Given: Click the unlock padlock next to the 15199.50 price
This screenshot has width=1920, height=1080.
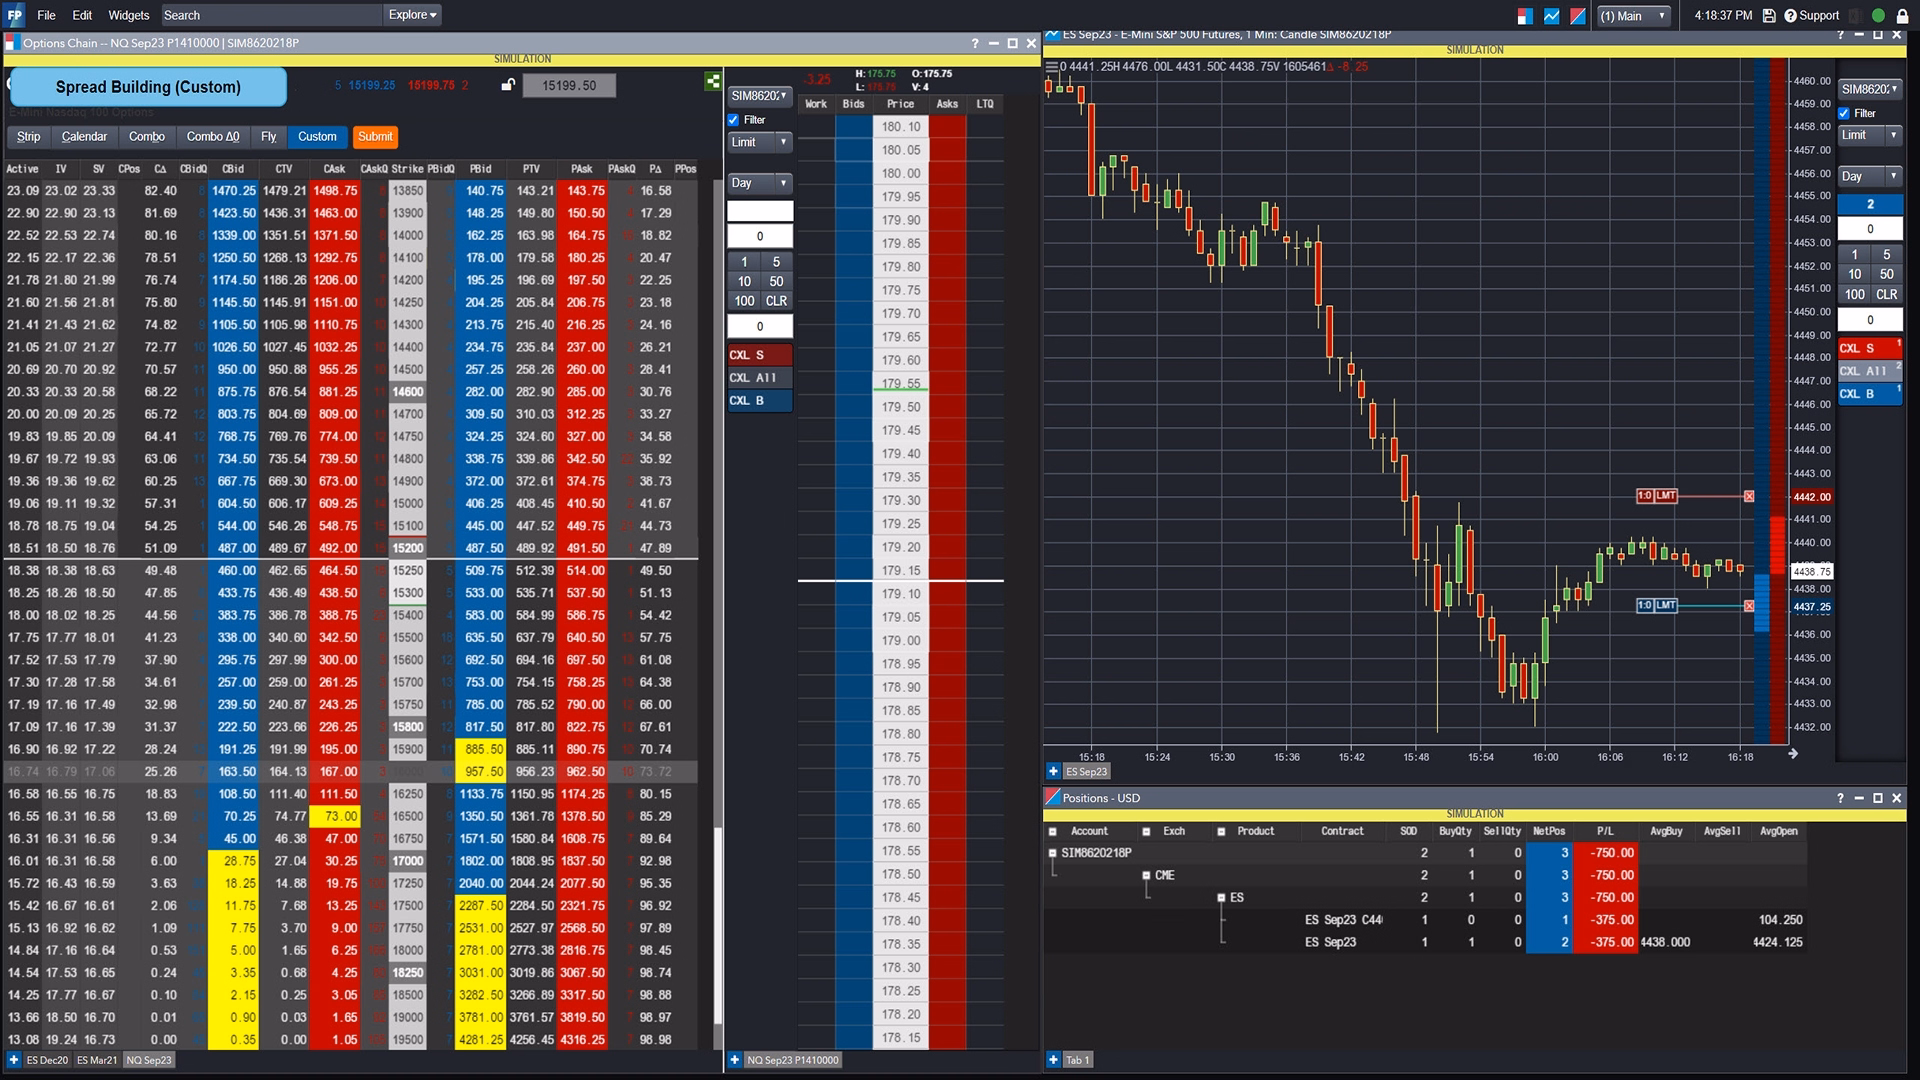Looking at the screenshot, I should [508, 85].
